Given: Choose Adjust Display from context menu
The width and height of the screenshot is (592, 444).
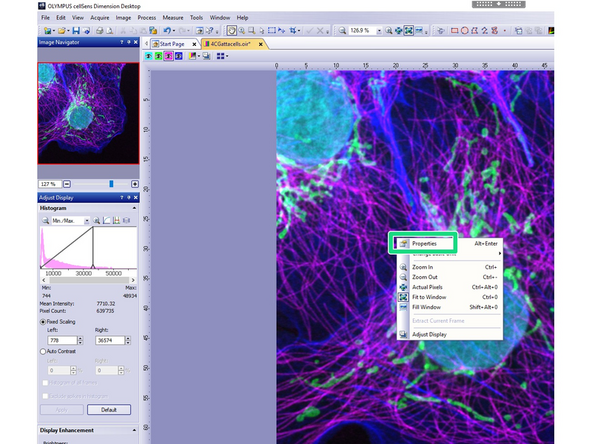Looking at the screenshot, I should (449, 335).
